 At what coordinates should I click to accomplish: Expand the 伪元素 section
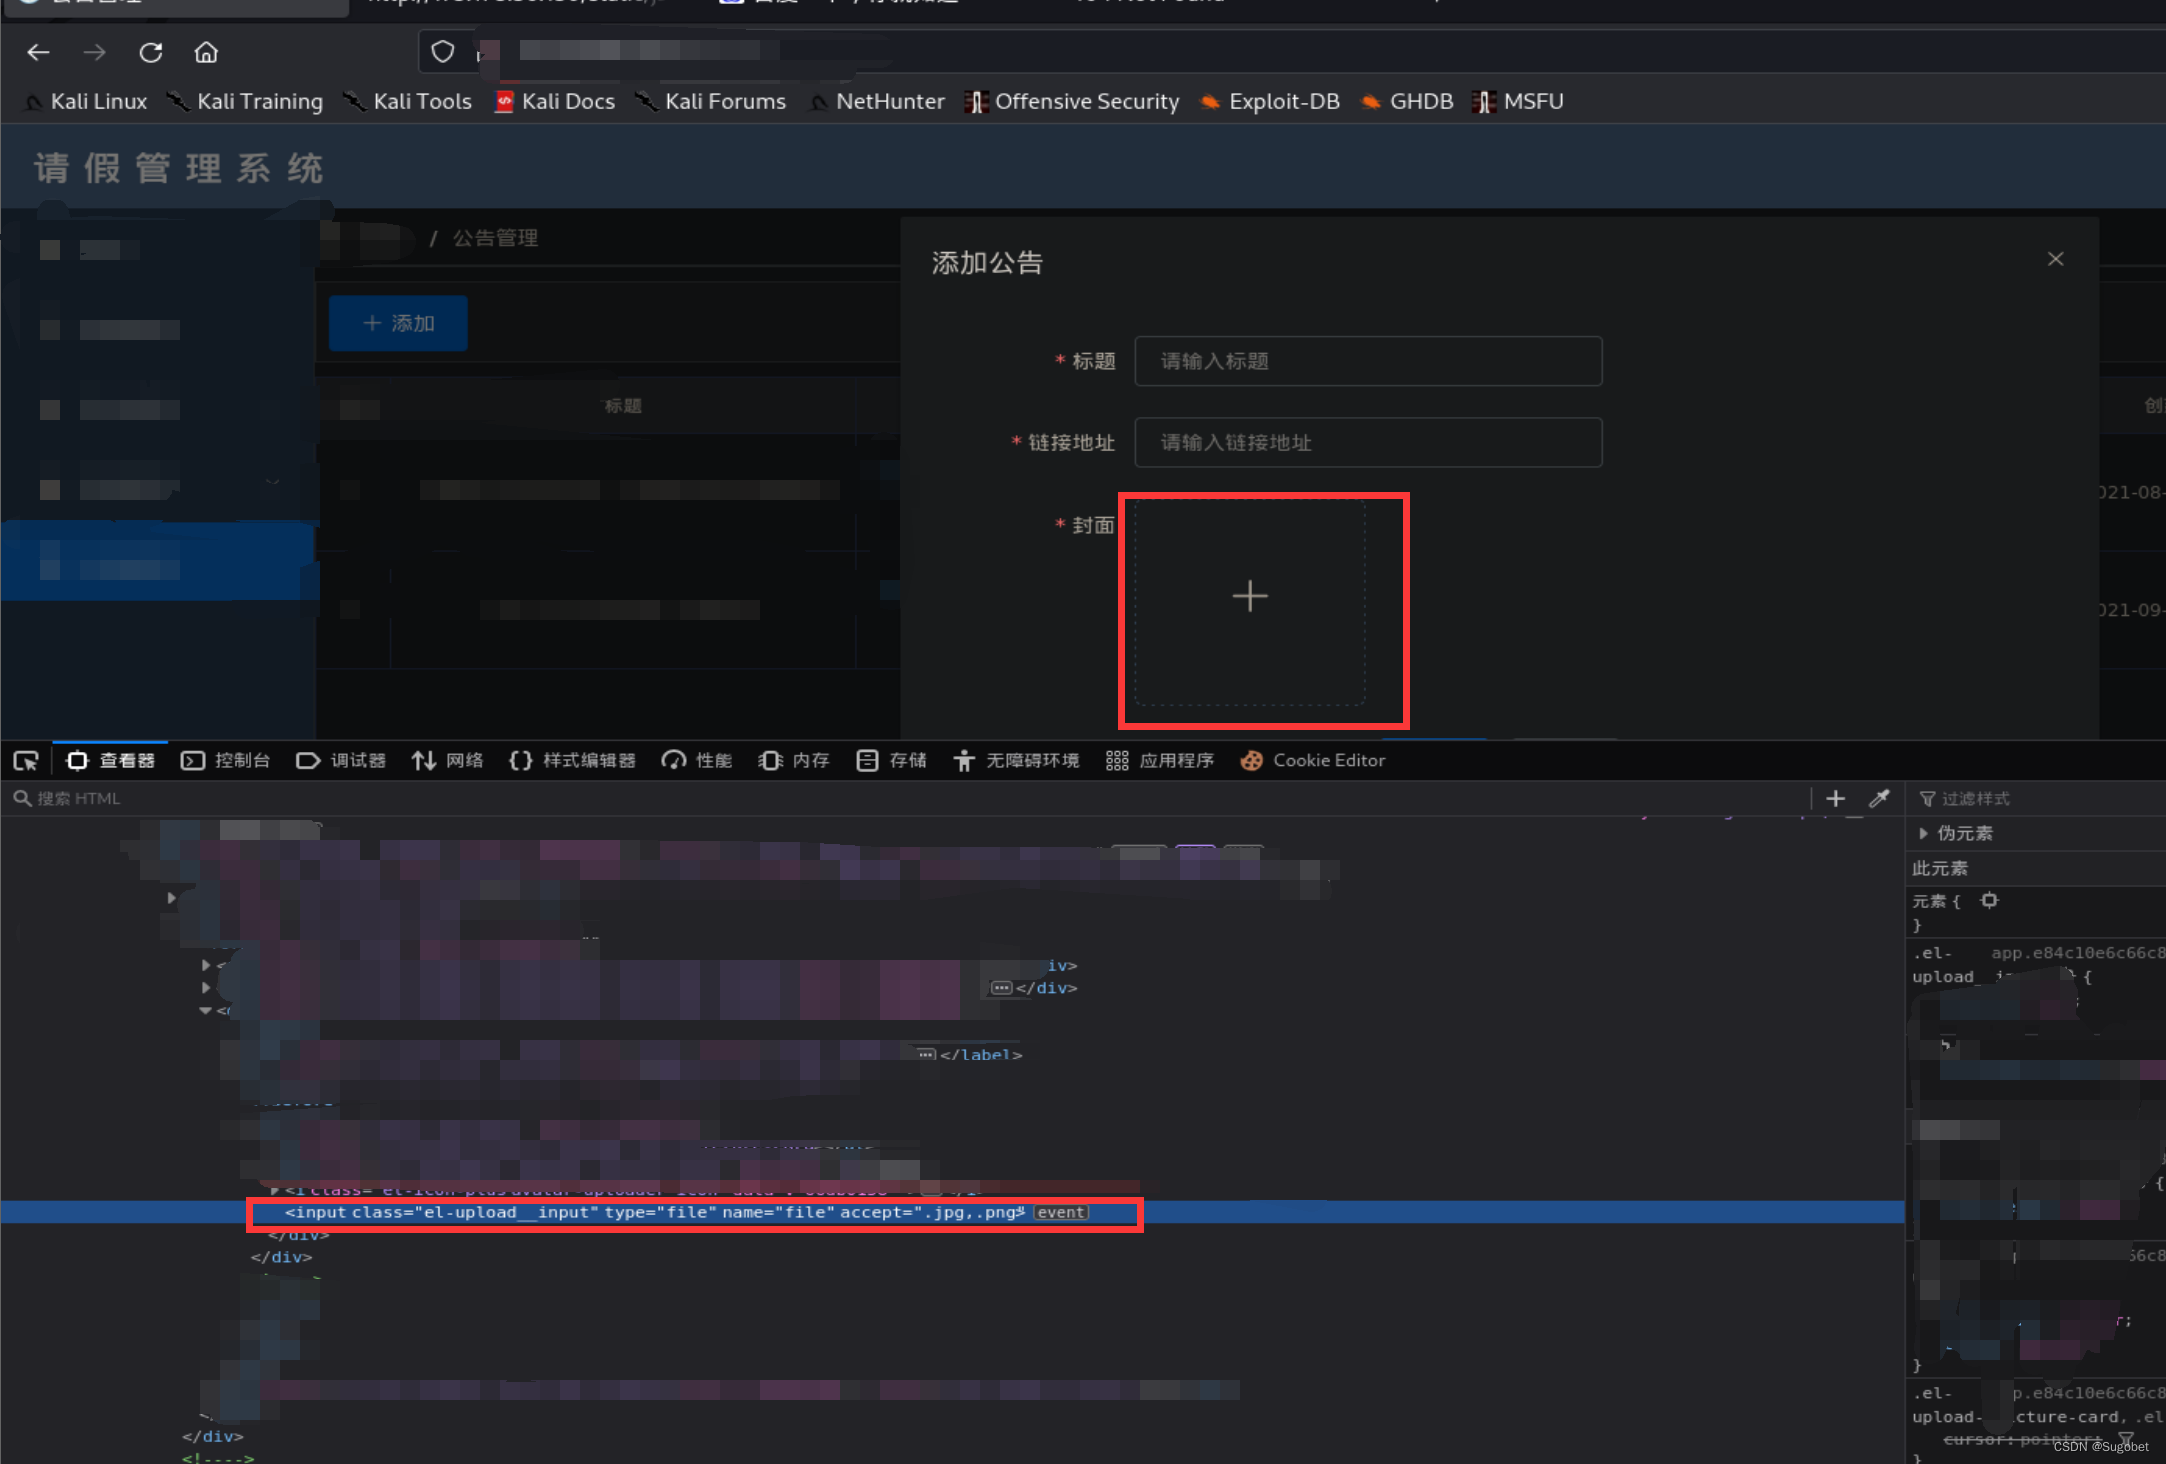[x=1923, y=833]
